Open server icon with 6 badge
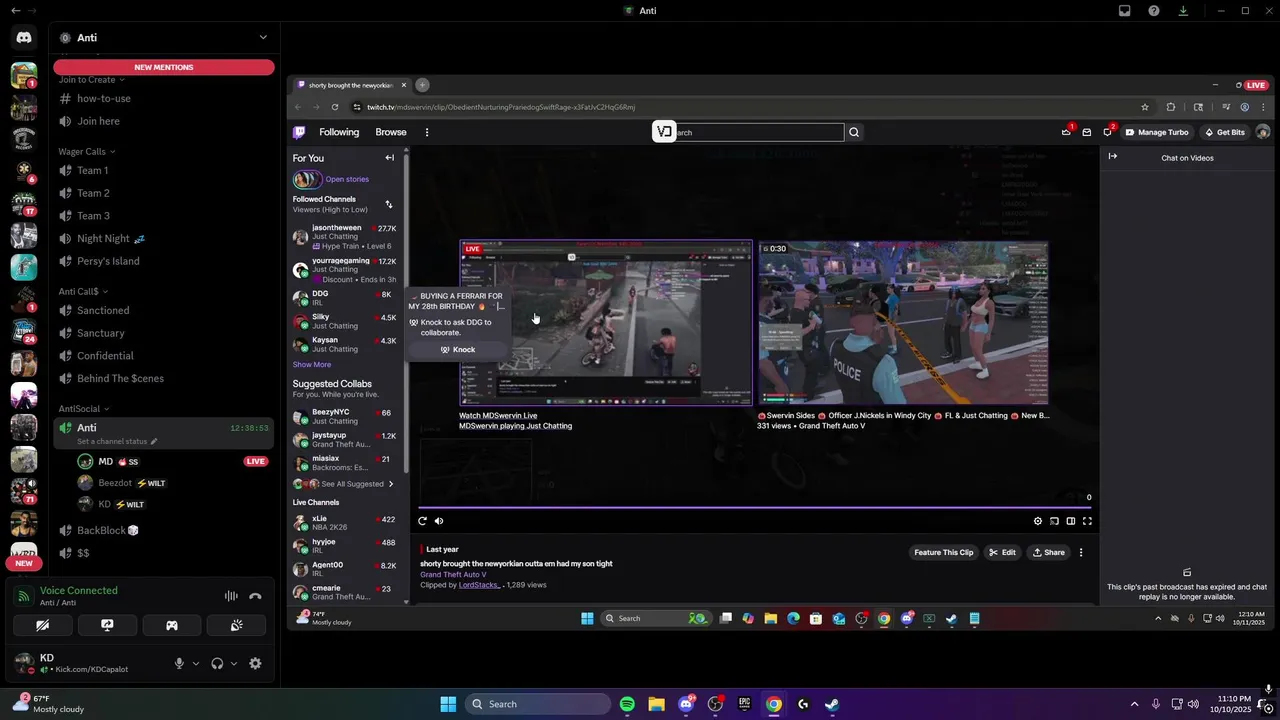 click(x=24, y=172)
